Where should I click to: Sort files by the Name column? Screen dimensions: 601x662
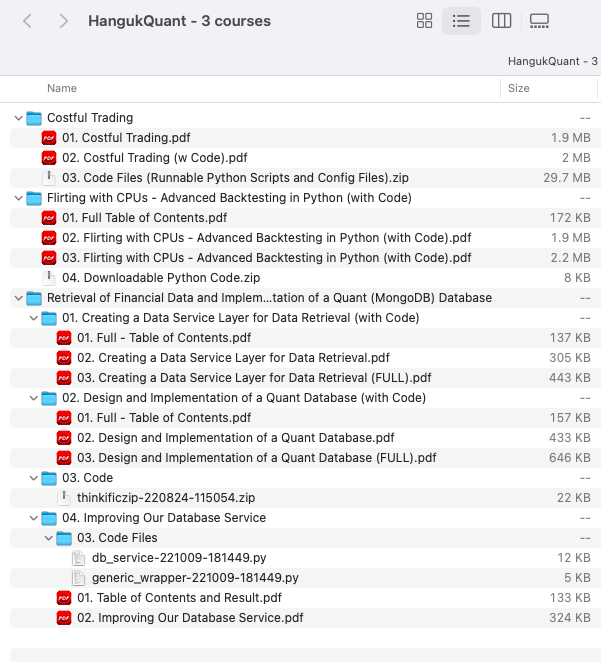(x=62, y=88)
